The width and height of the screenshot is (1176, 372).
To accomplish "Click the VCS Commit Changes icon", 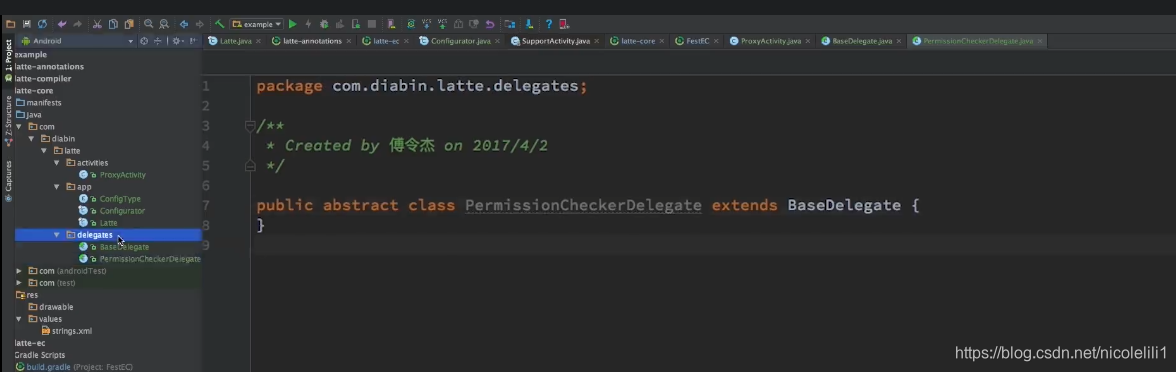I will point(442,24).
